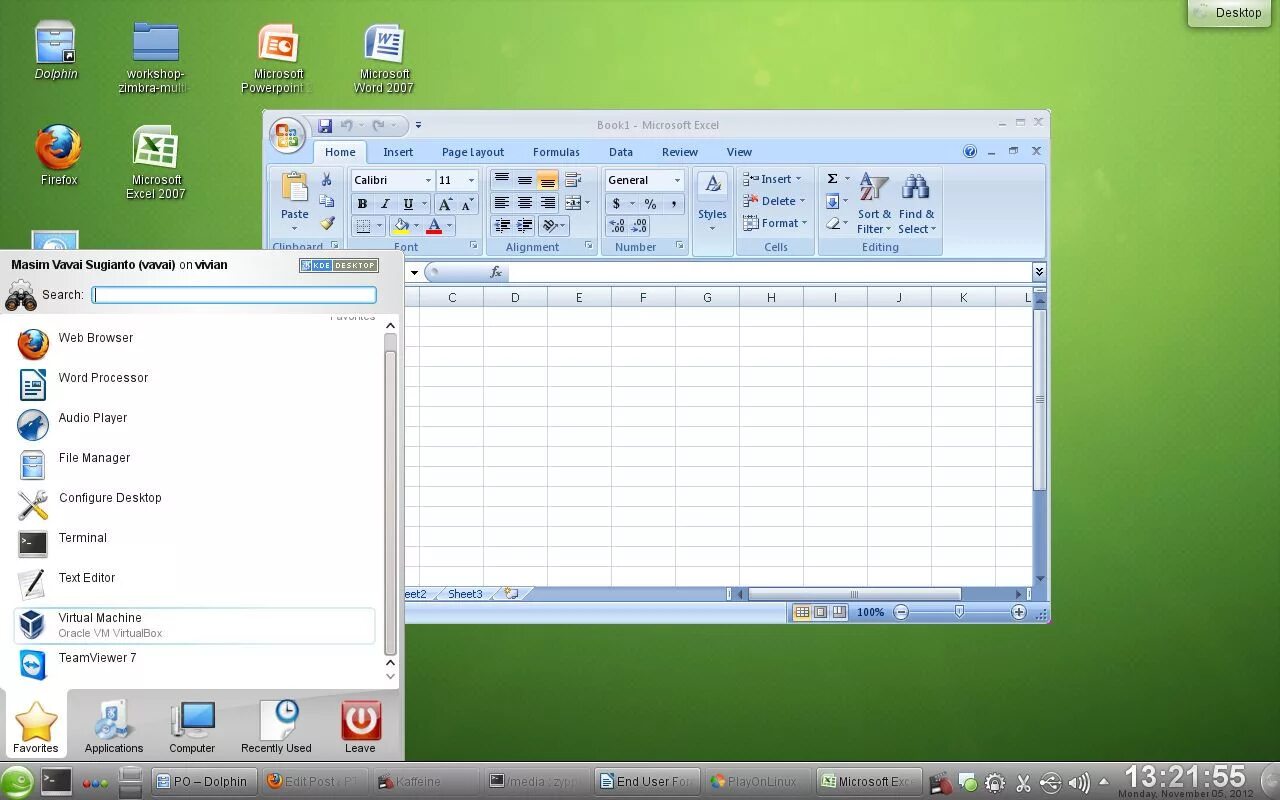Open the font size 11 dropdown
This screenshot has width=1280, height=800.
(x=472, y=180)
